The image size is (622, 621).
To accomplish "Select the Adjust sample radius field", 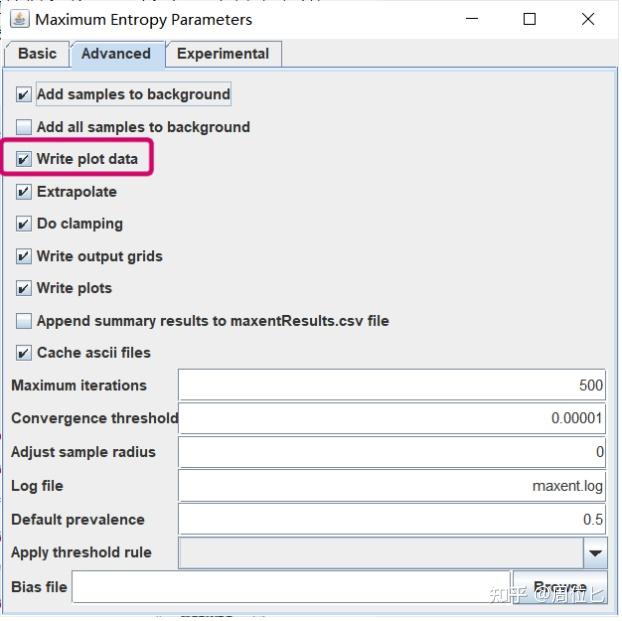I will click(392, 452).
